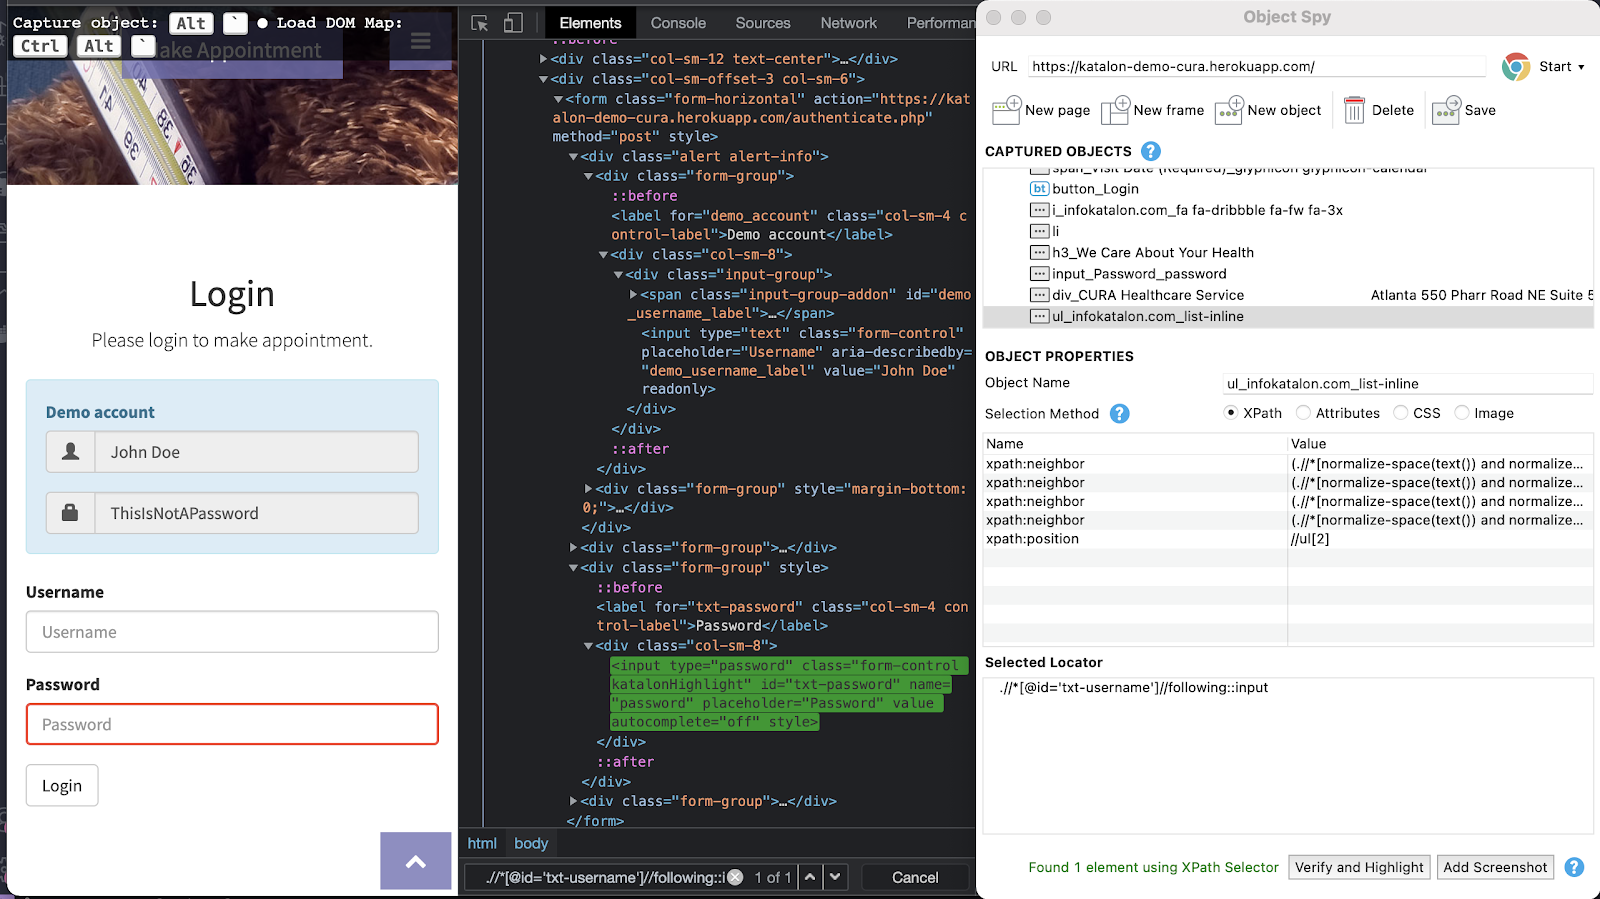Select the CSS selection method radio
Image resolution: width=1600 pixels, height=899 pixels.
(x=1401, y=413)
